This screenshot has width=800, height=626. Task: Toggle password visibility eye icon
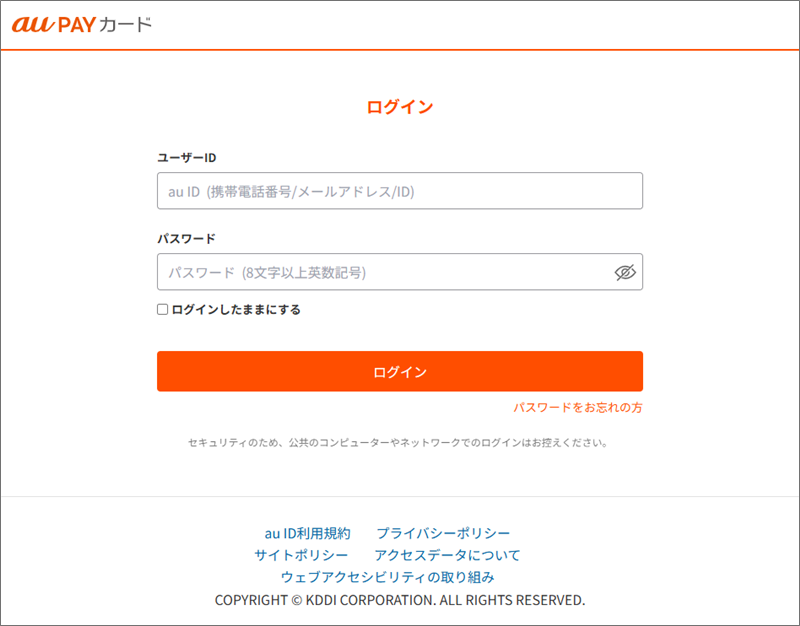tap(625, 272)
